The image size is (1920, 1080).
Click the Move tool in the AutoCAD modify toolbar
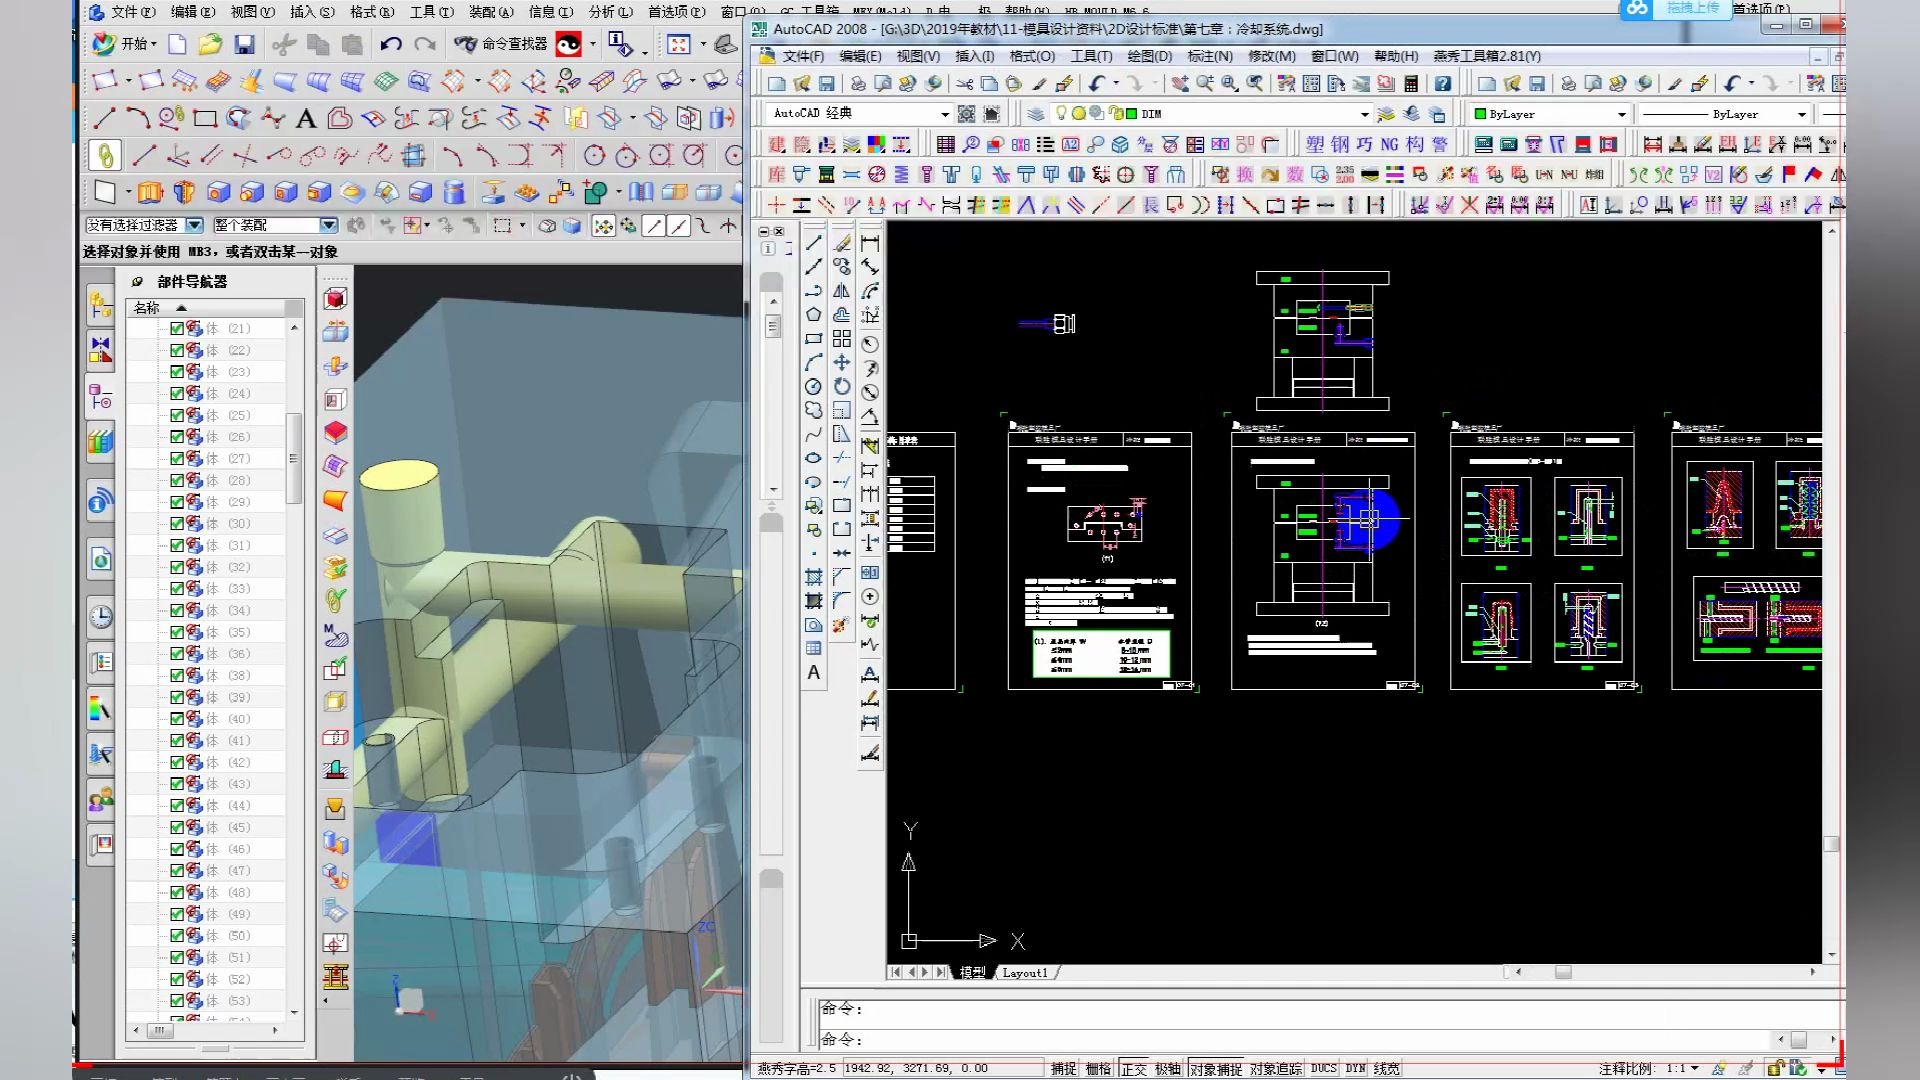point(842,363)
